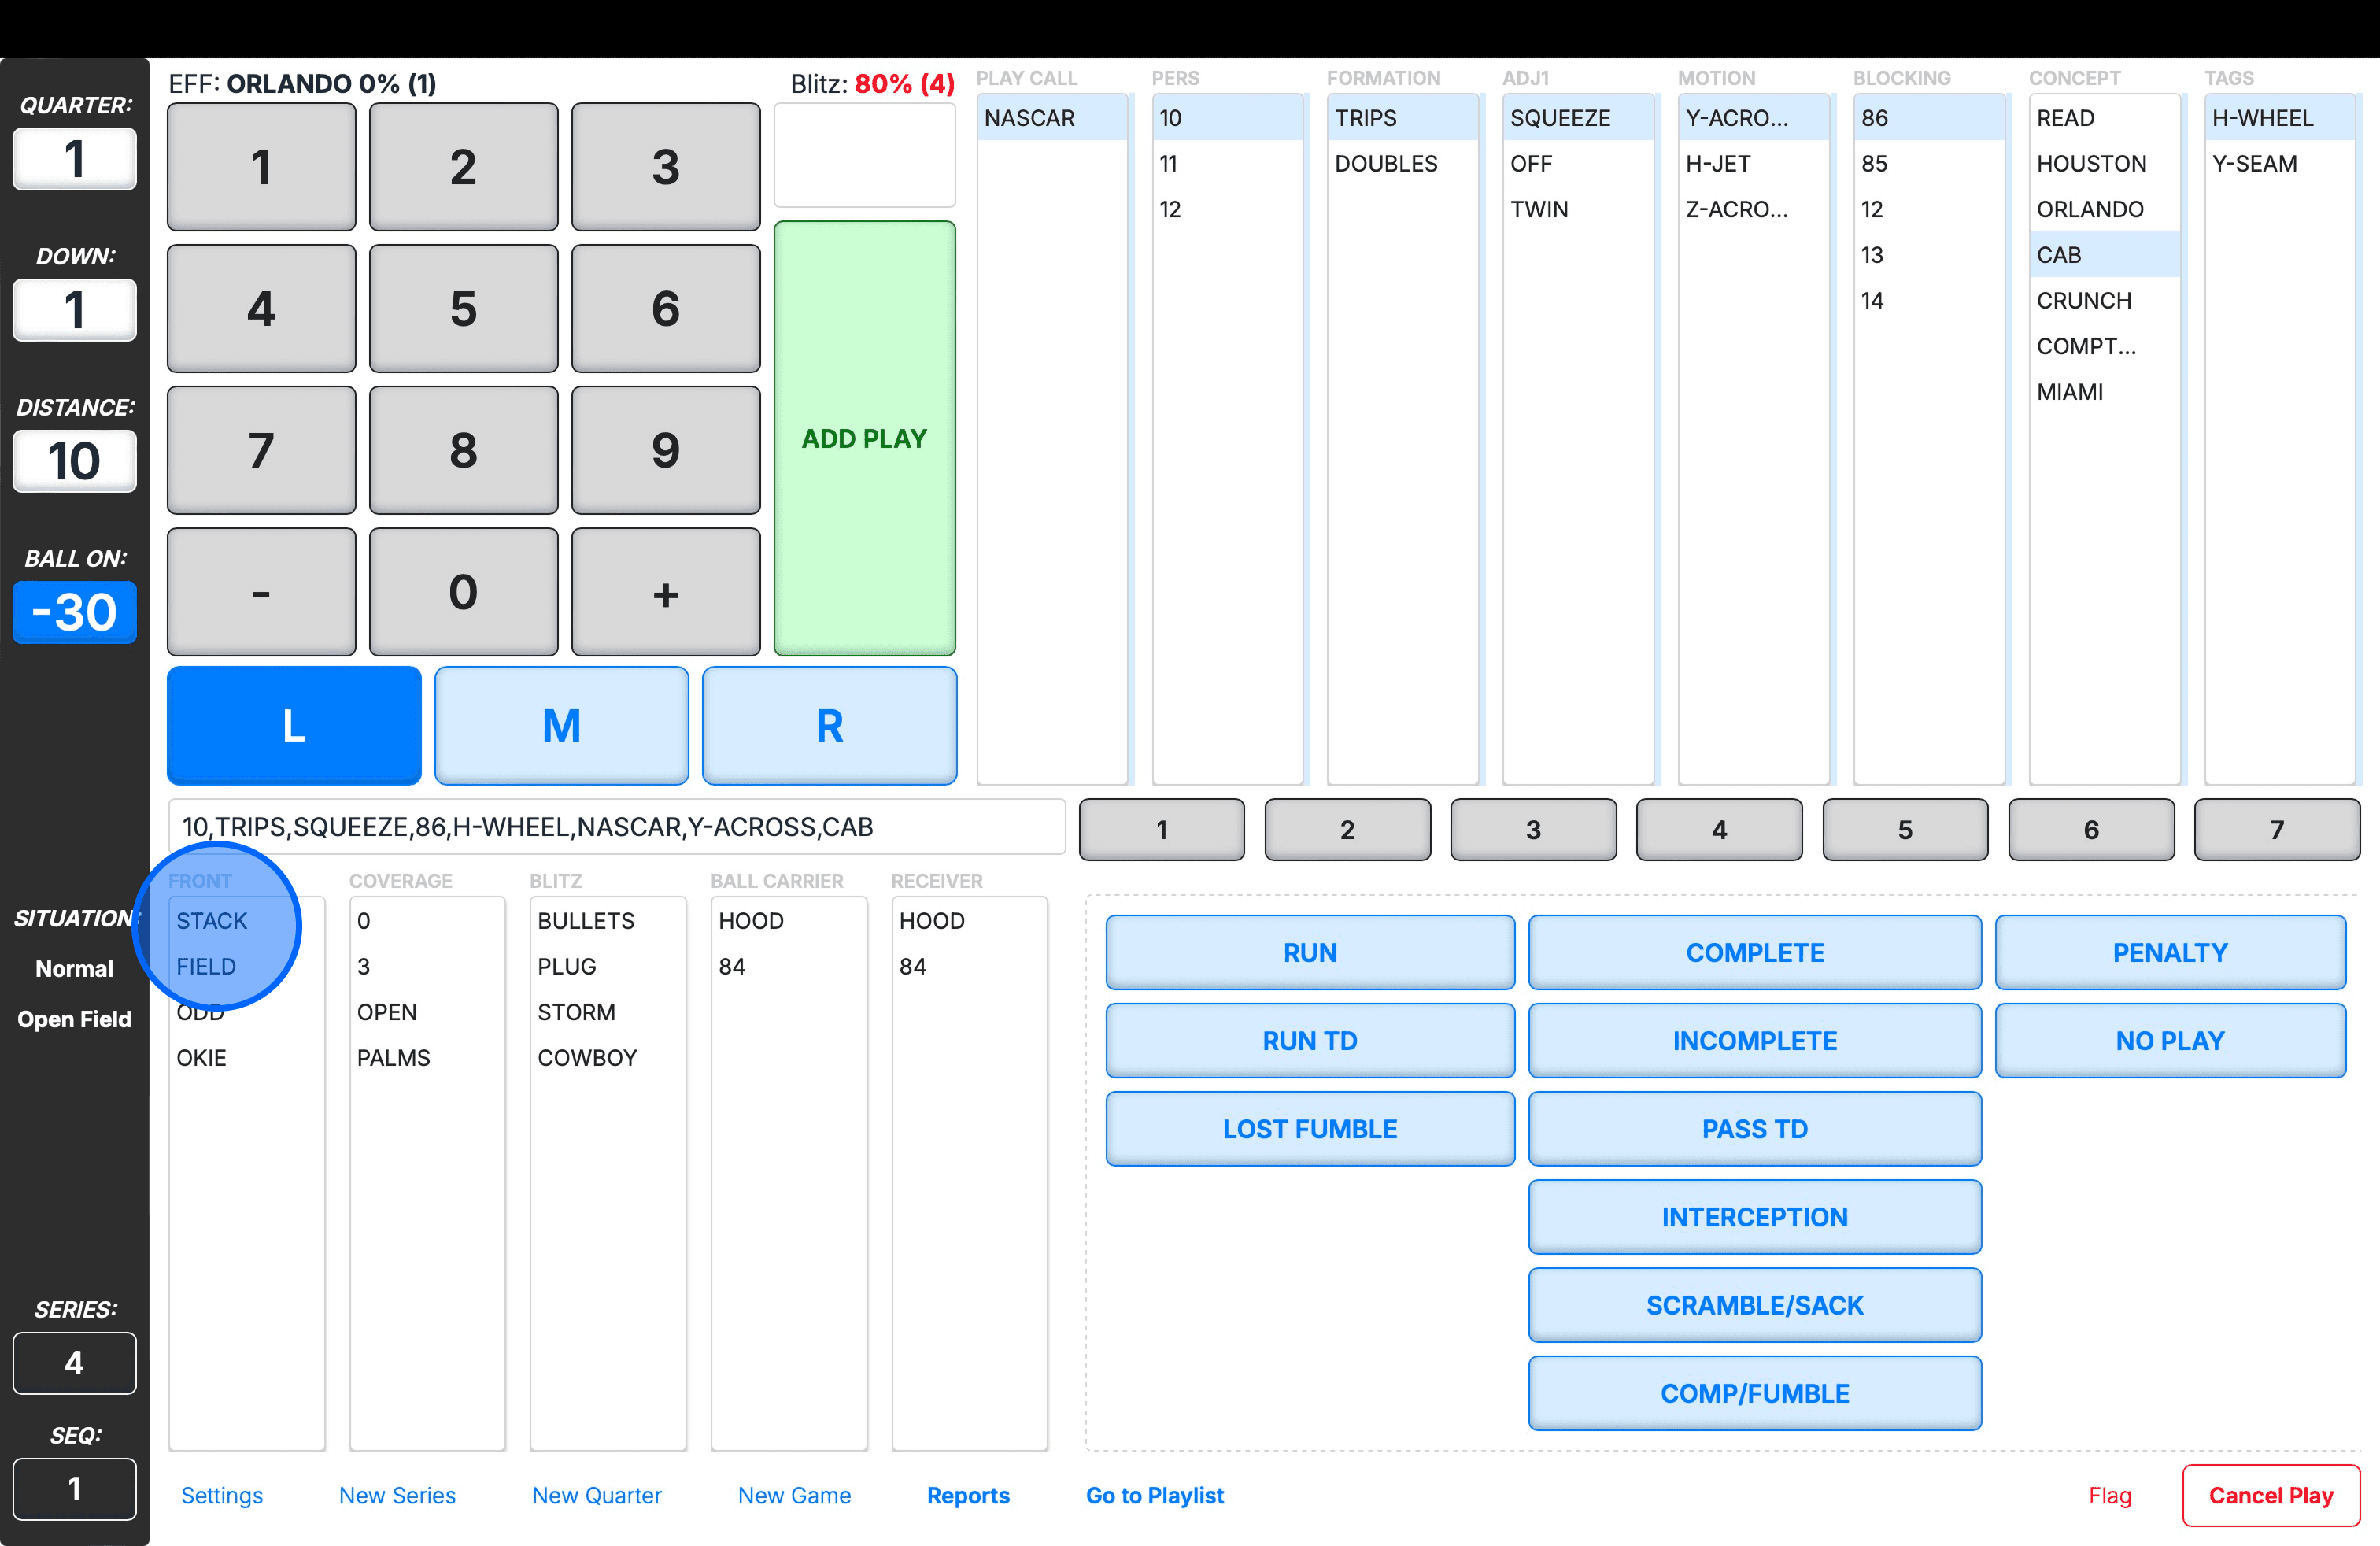The height and width of the screenshot is (1546, 2380).
Task: Choose HOUSTON concept
Action: point(2104,164)
